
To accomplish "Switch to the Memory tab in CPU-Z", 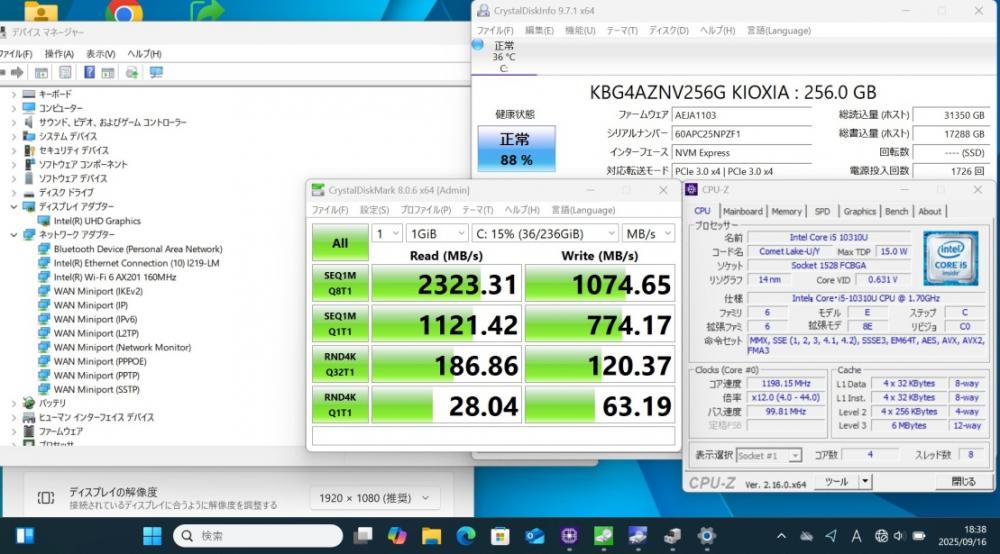I will (786, 211).
